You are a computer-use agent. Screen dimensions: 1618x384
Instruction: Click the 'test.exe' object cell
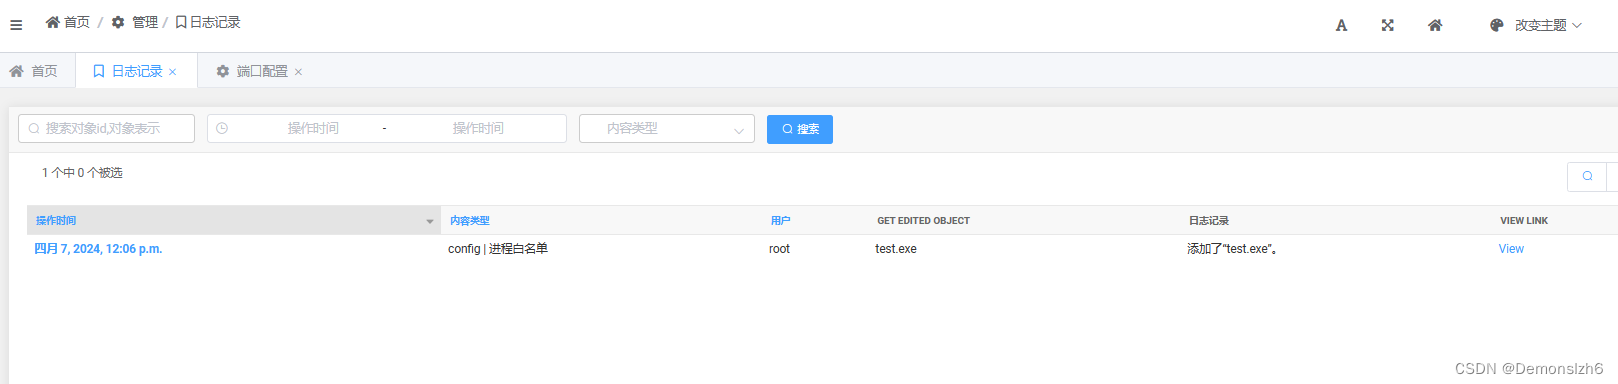[896, 249]
